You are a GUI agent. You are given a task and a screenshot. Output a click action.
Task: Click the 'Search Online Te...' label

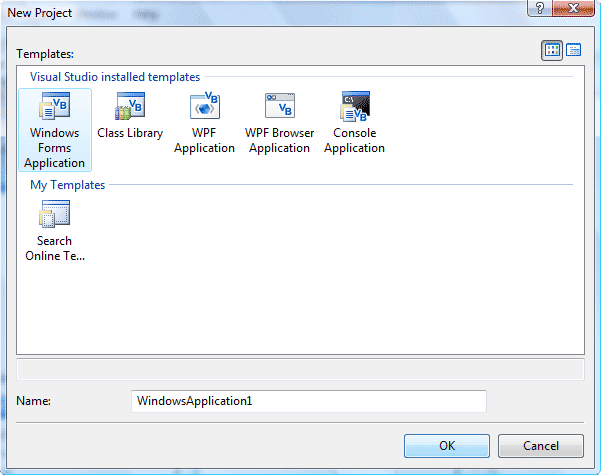tap(55, 248)
